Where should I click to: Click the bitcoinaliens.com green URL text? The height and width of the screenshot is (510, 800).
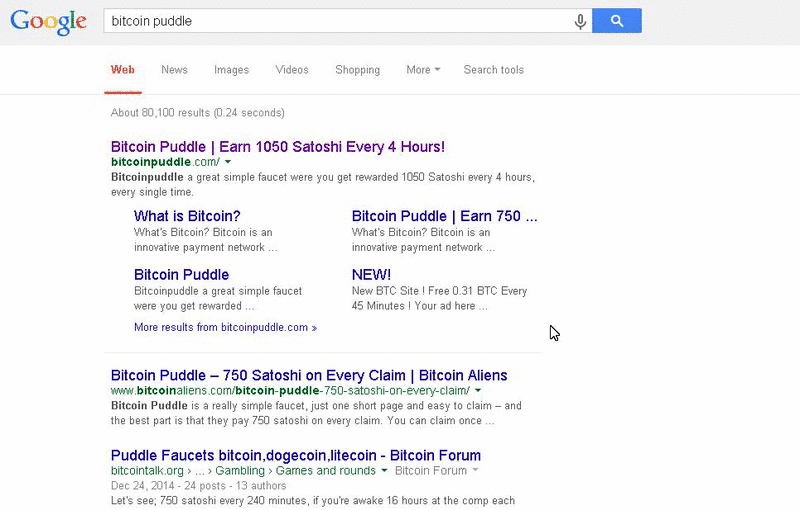pyautogui.click(x=290, y=391)
